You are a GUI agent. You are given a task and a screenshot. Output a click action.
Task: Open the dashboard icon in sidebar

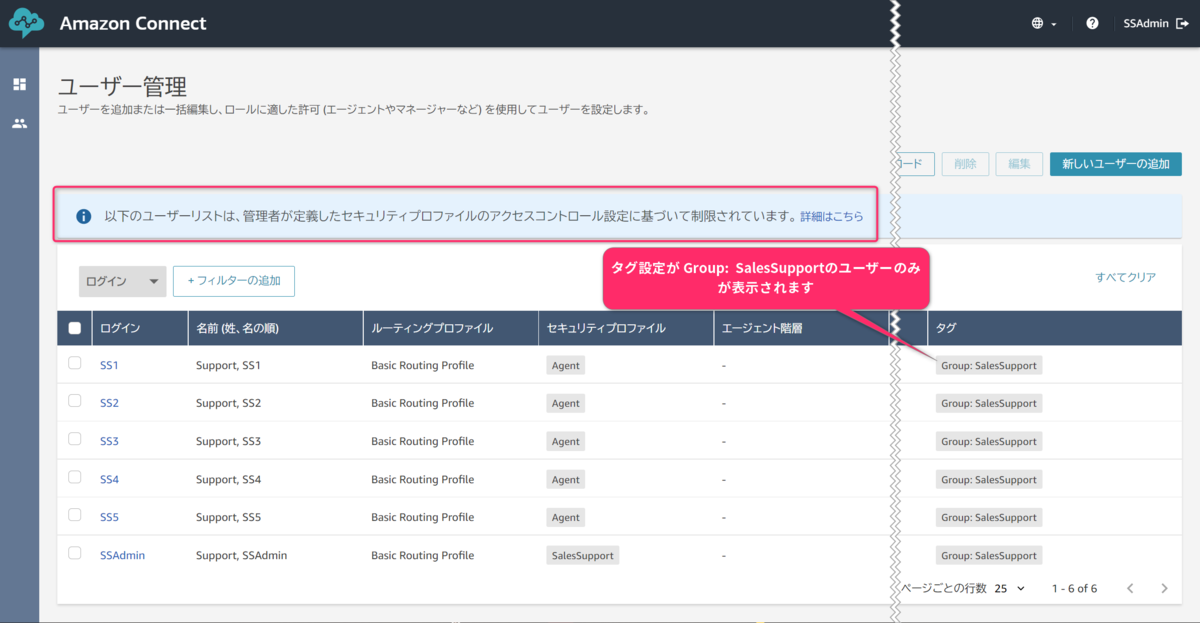tap(19, 84)
